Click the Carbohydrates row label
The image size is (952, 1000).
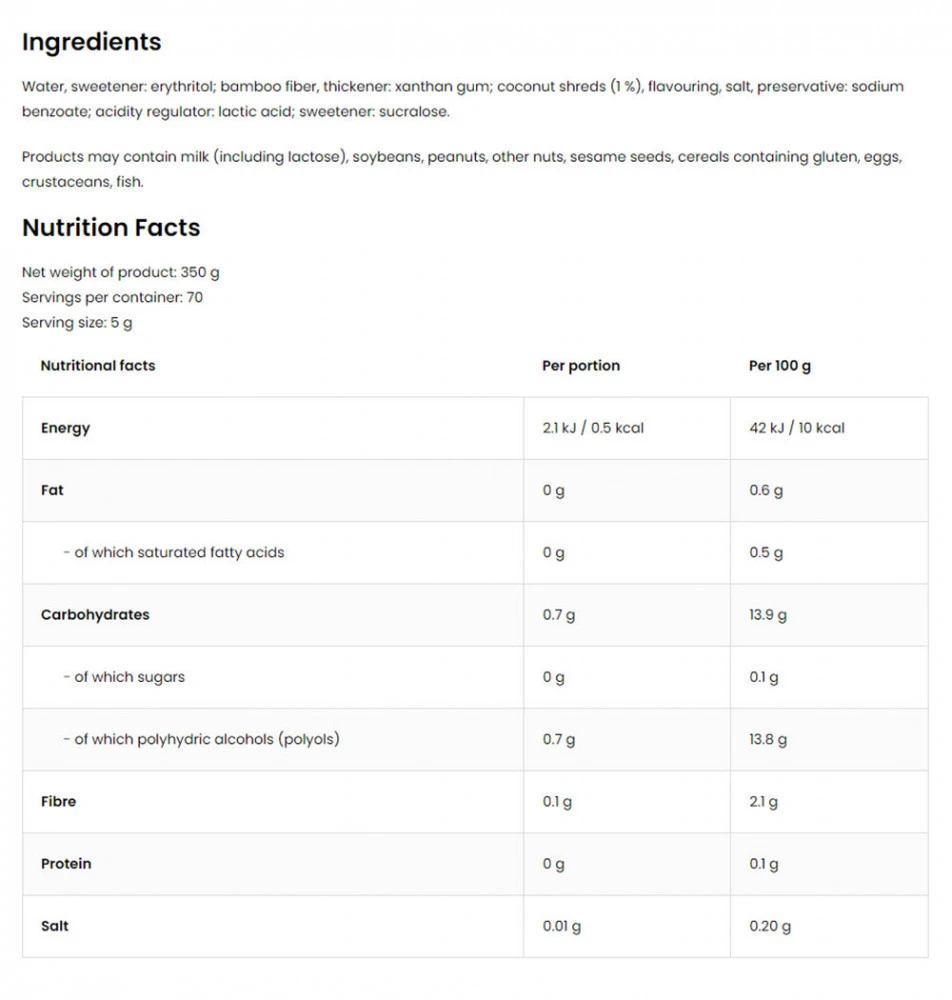coord(95,615)
